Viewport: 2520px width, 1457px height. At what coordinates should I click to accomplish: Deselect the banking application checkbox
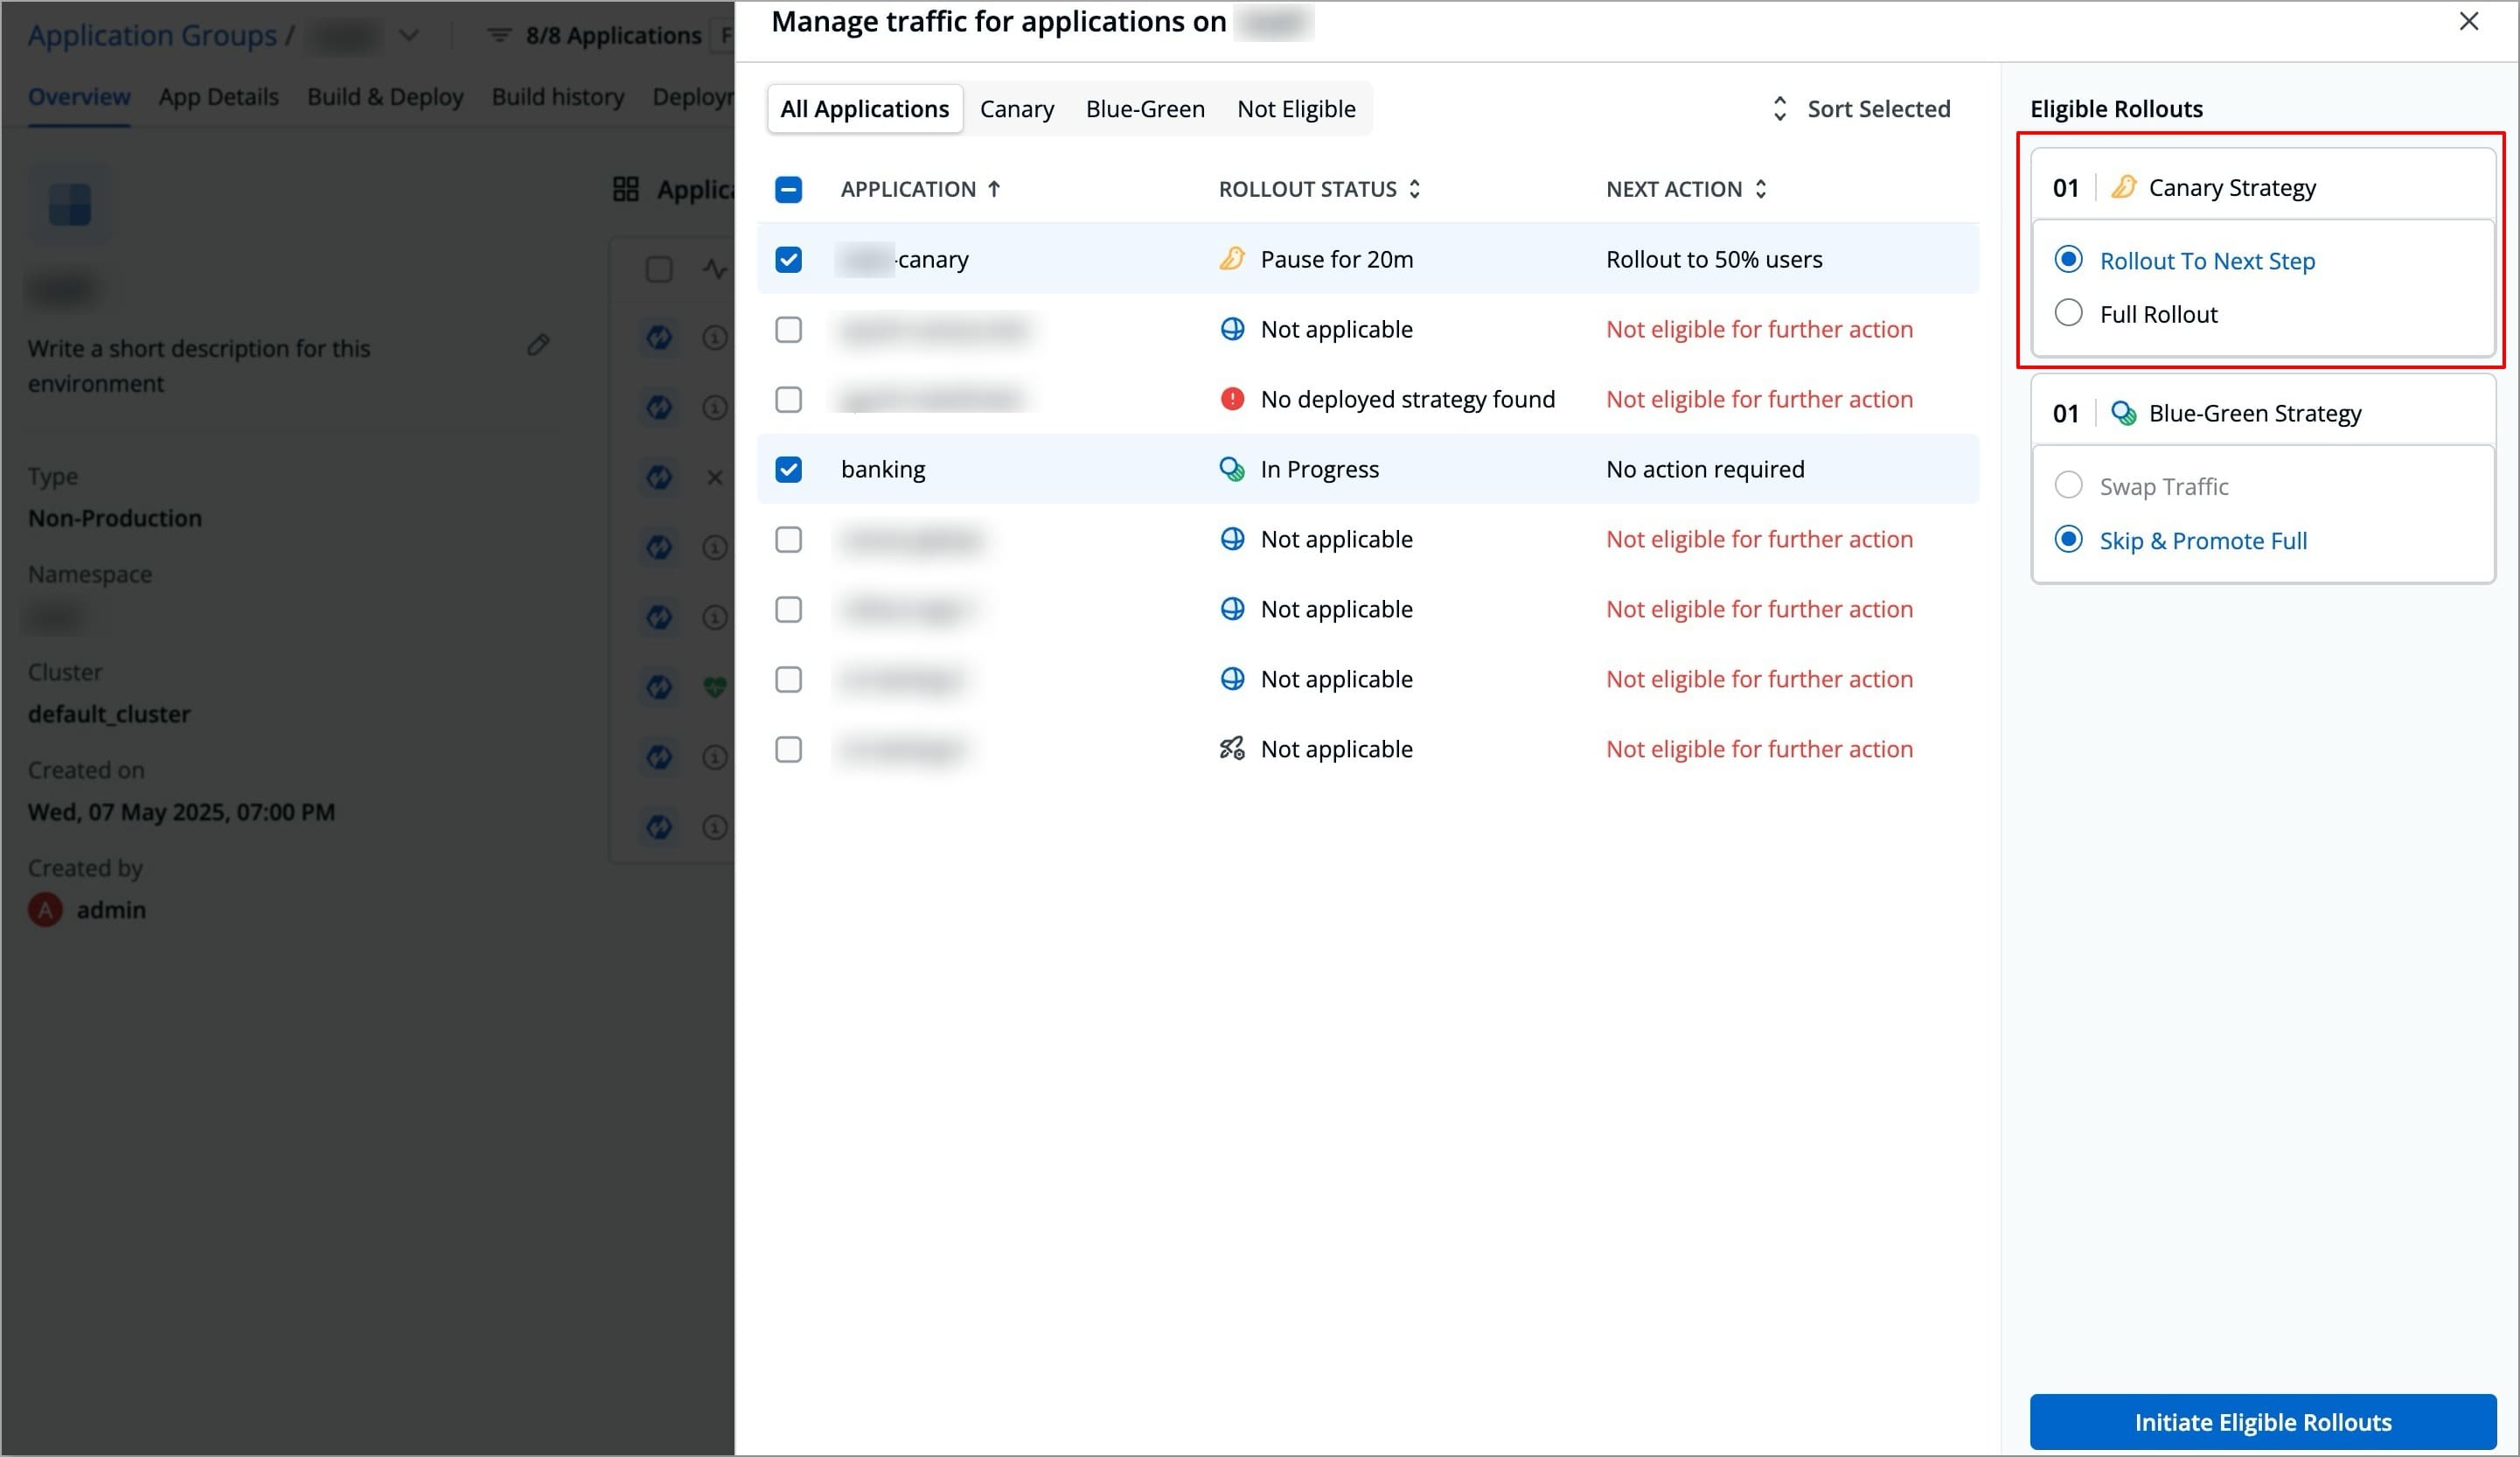coord(788,468)
